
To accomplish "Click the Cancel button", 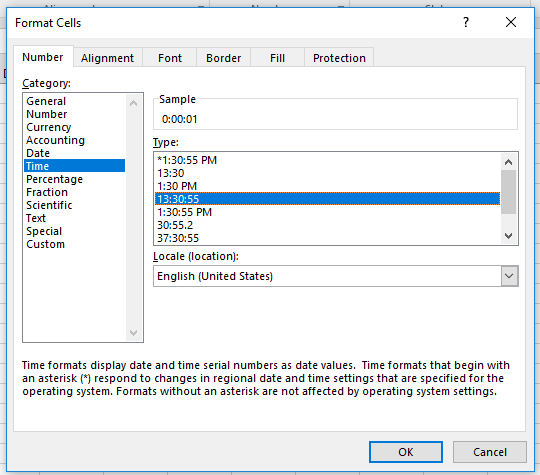I will (489, 452).
